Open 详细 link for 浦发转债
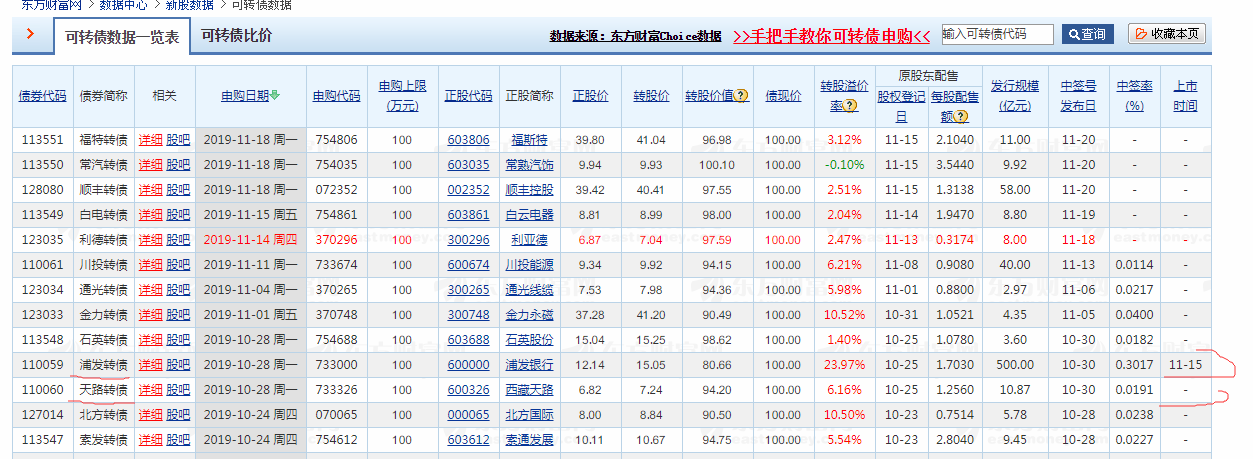Image resolution: width=1253 pixels, height=459 pixels. pyautogui.click(x=150, y=365)
